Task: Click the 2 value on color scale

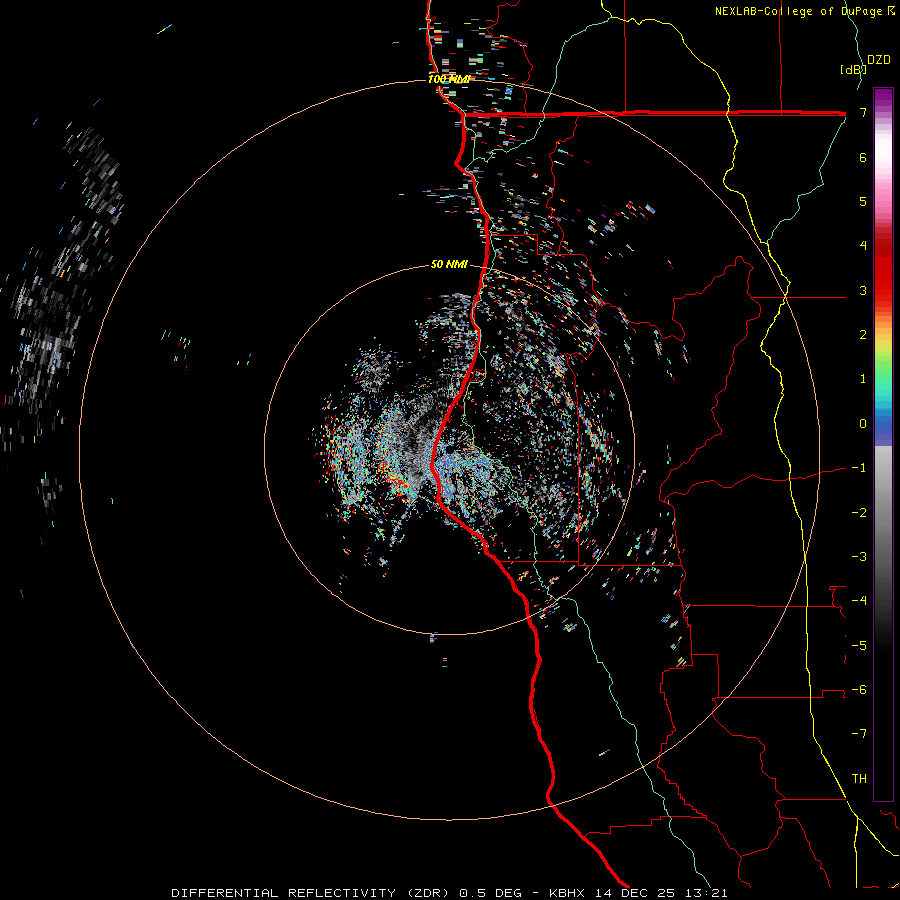Action: click(863, 335)
